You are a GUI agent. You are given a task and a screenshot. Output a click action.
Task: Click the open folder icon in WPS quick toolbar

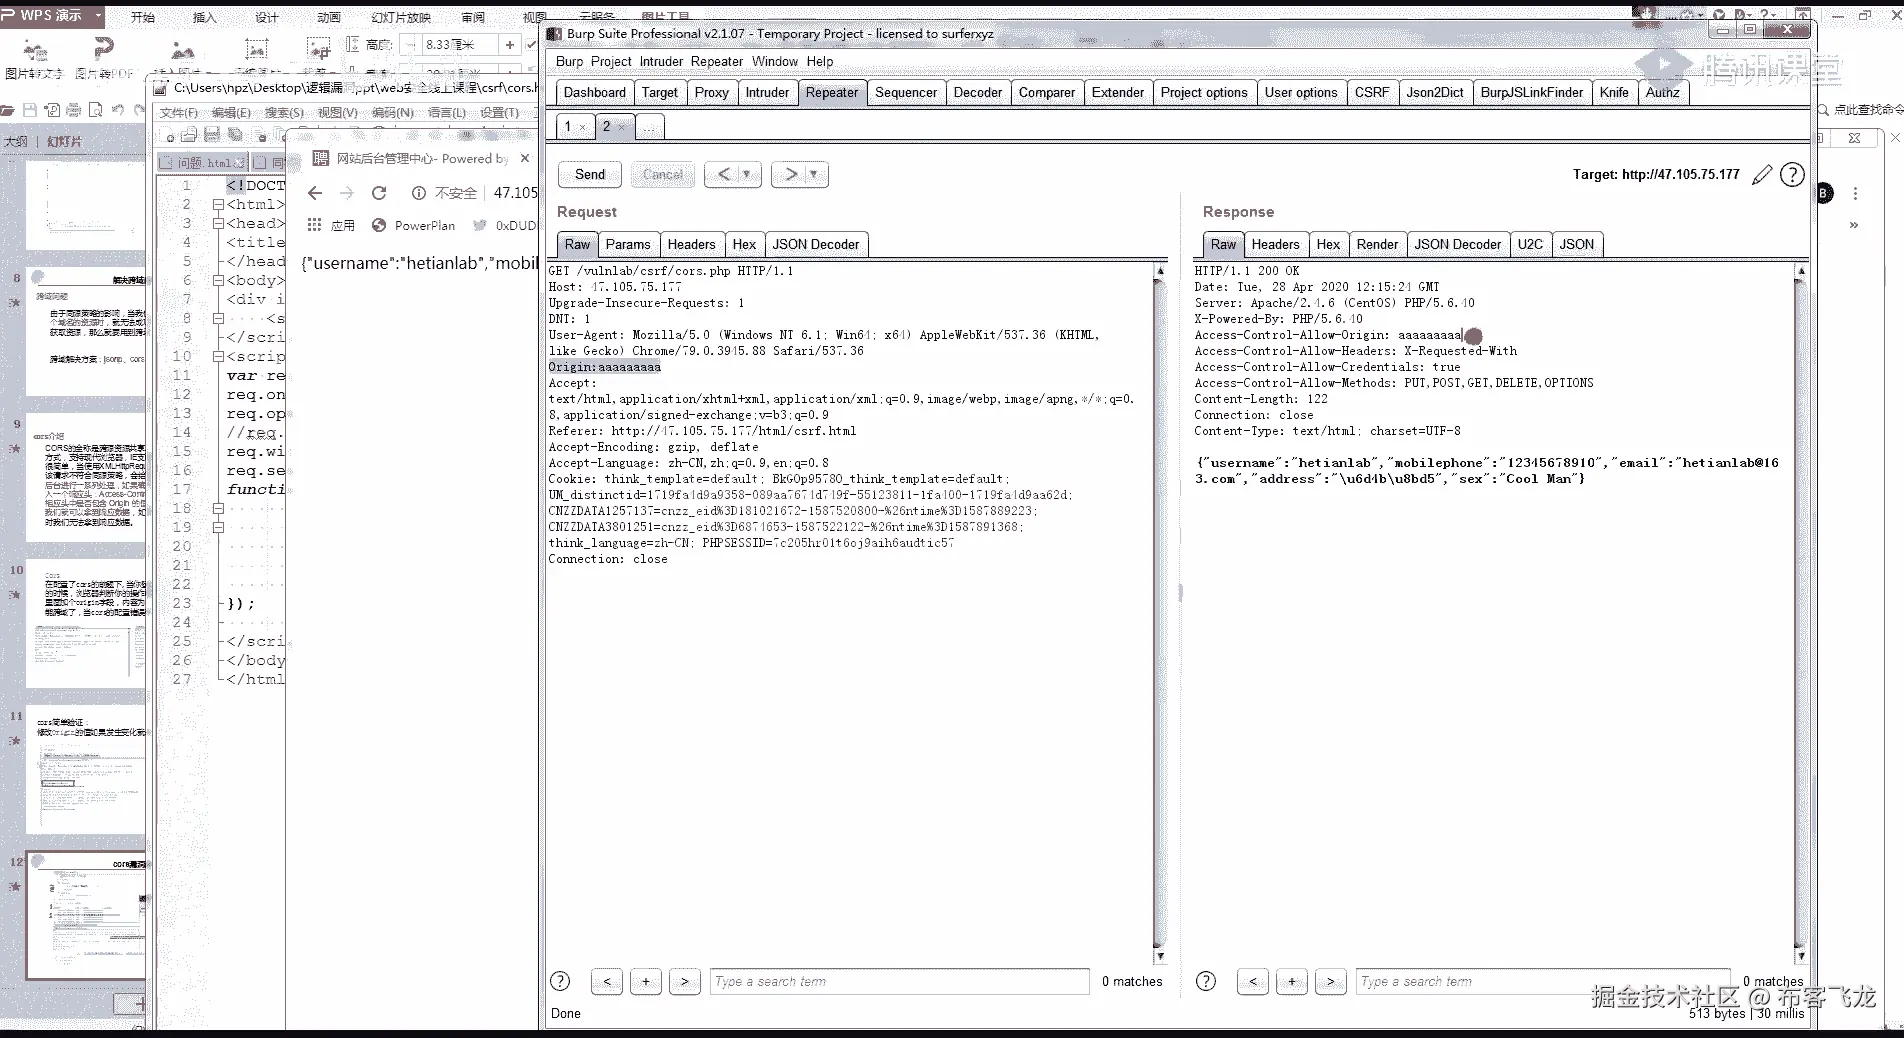9,110
